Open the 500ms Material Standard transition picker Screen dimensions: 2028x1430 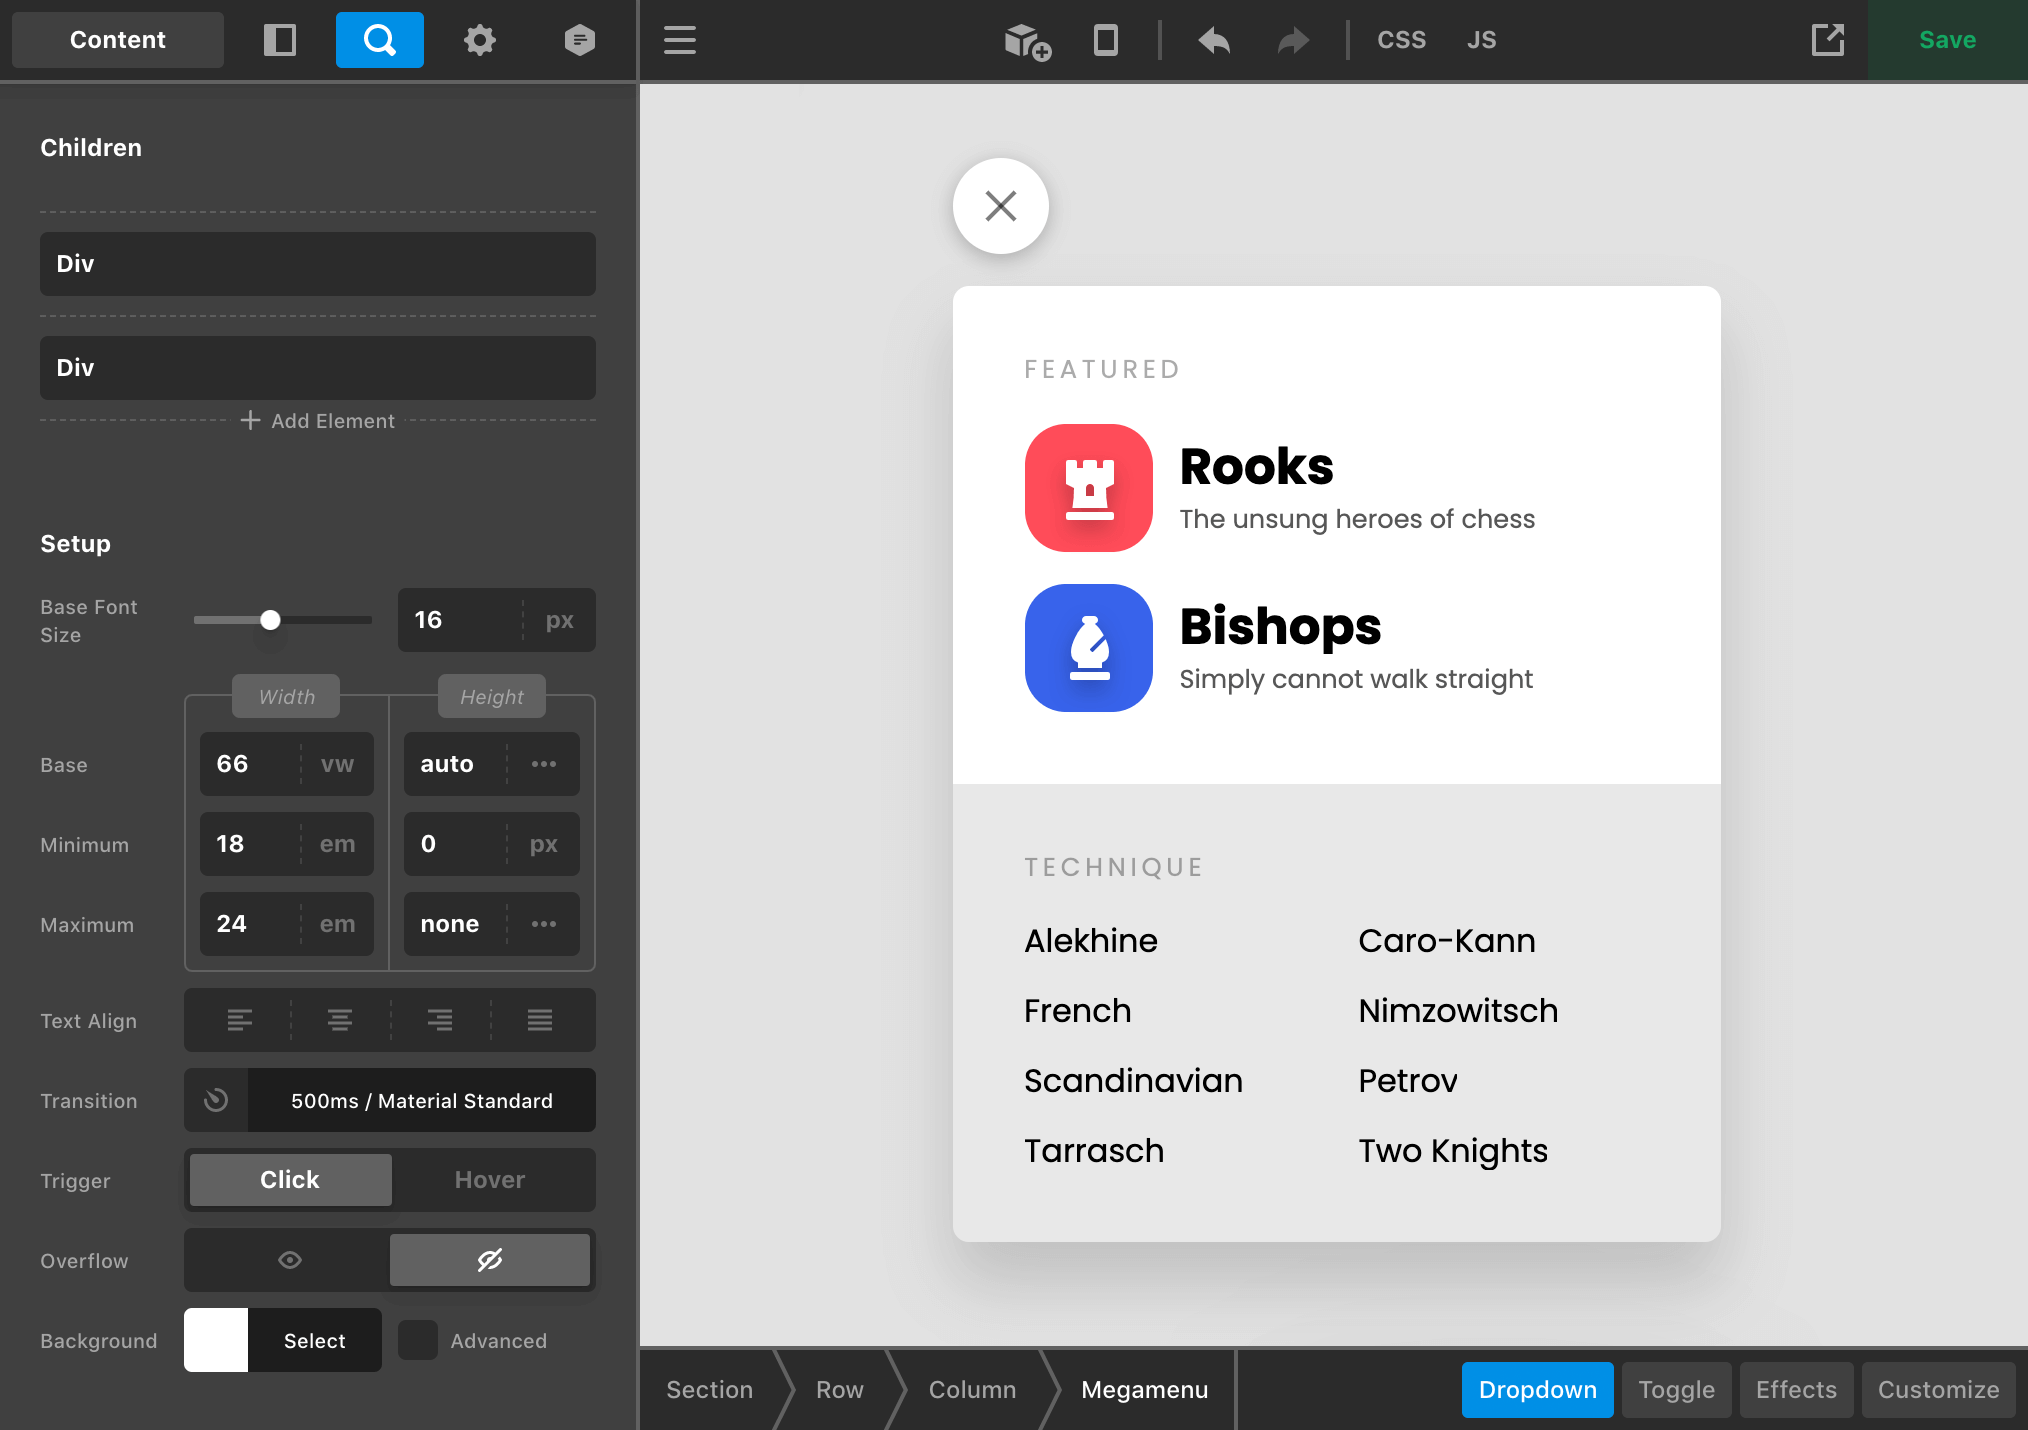tap(420, 1100)
